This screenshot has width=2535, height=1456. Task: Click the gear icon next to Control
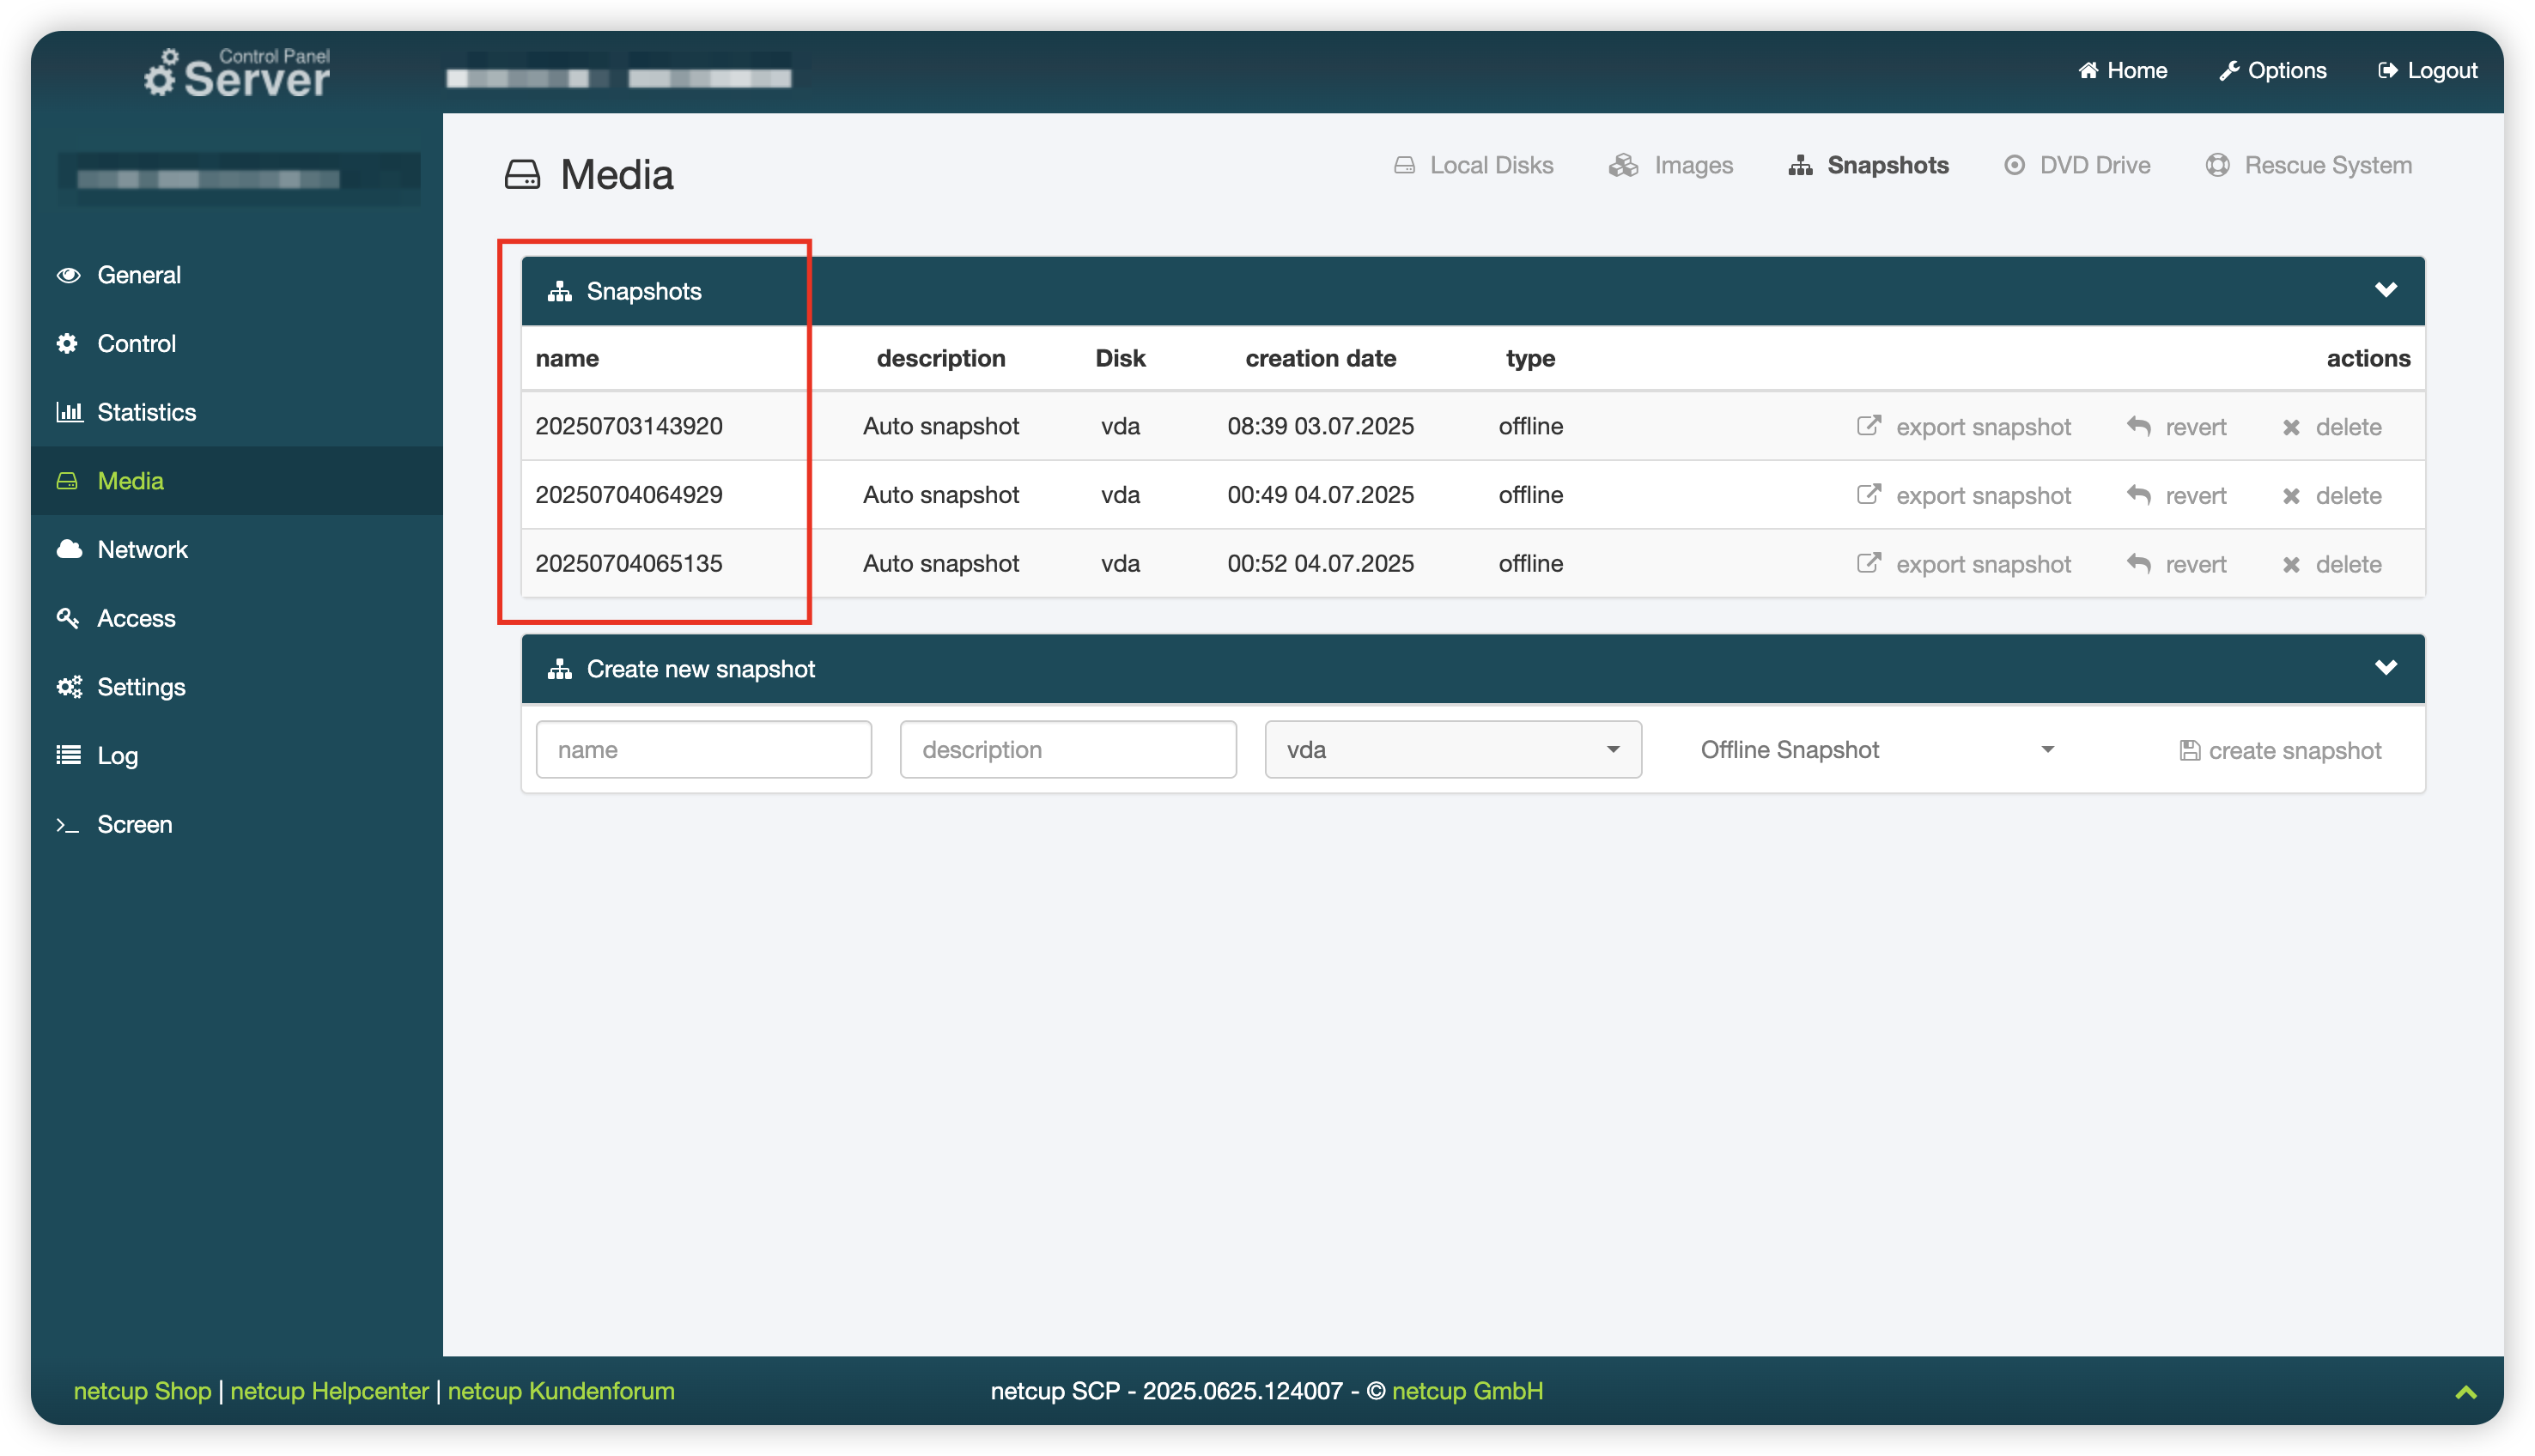(67, 343)
